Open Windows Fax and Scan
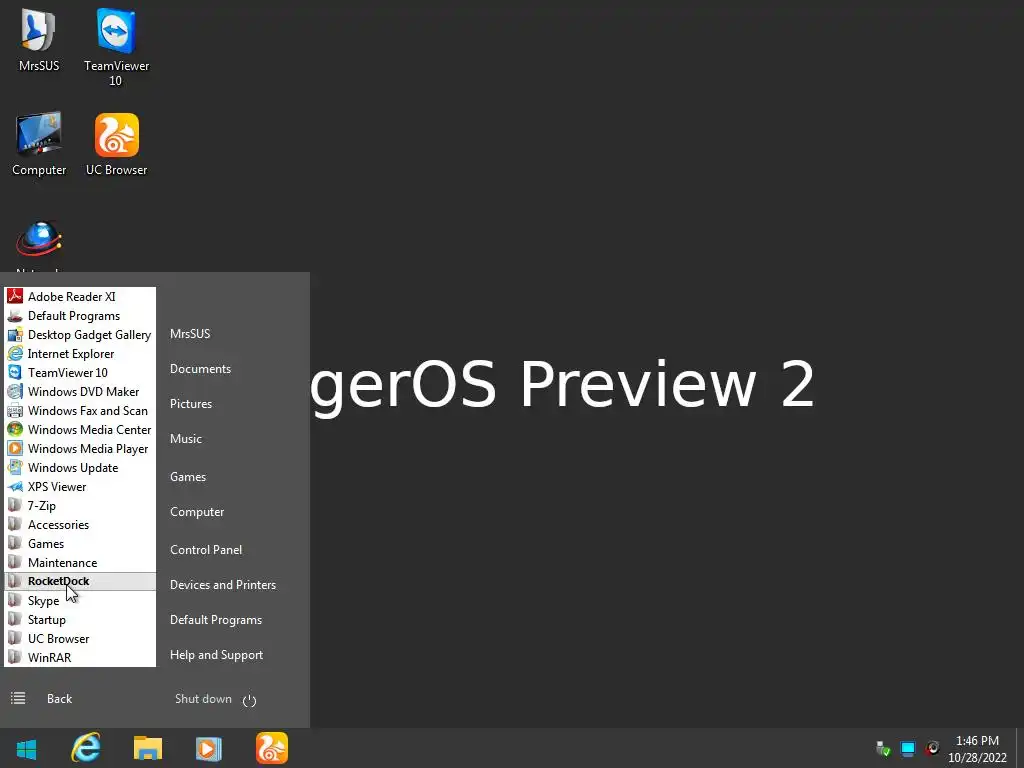Screen dimensions: 1024x768 pos(80,410)
